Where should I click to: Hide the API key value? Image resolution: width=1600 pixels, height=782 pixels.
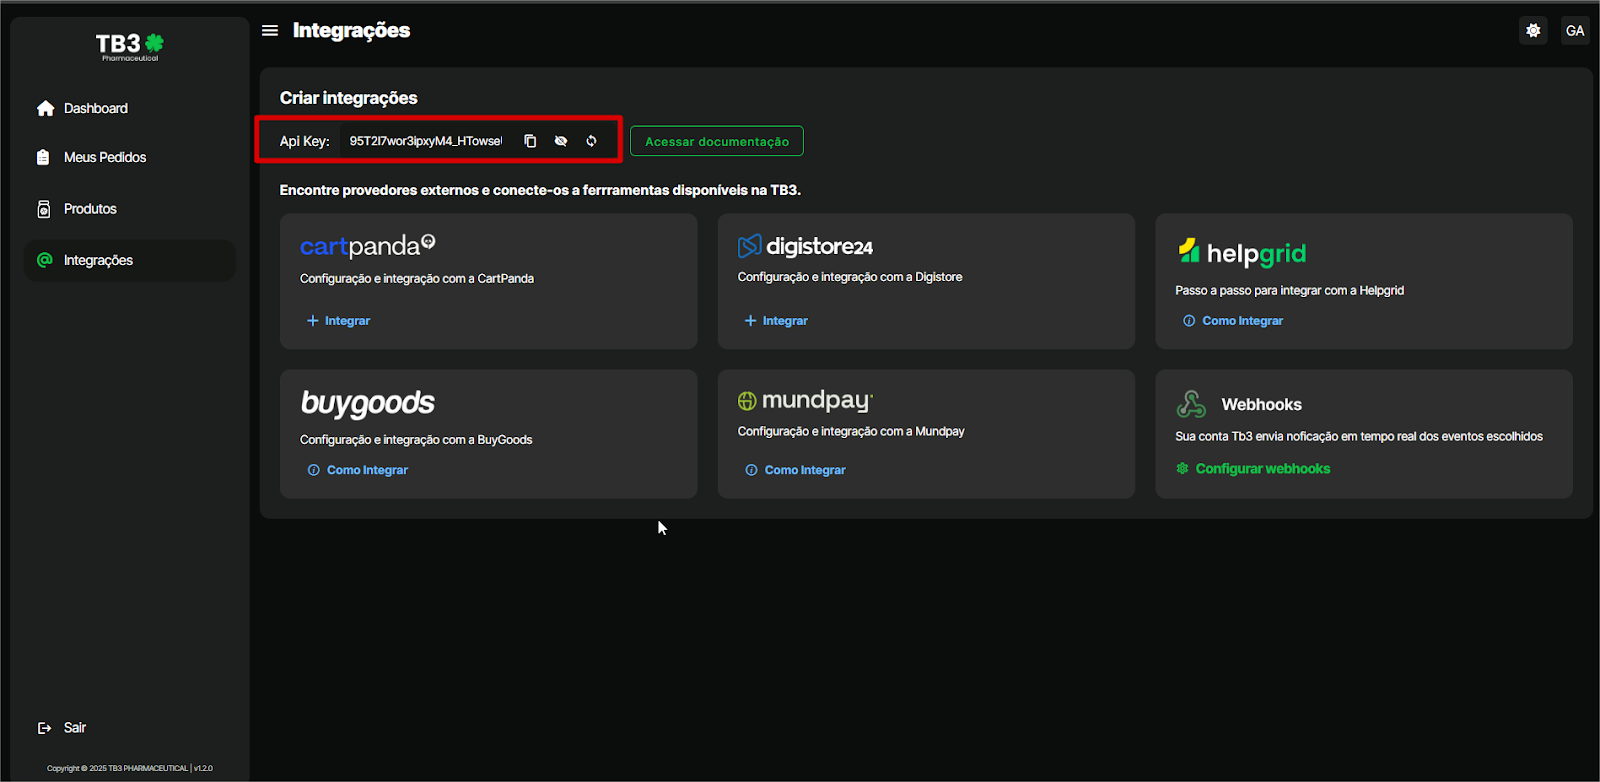(561, 141)
